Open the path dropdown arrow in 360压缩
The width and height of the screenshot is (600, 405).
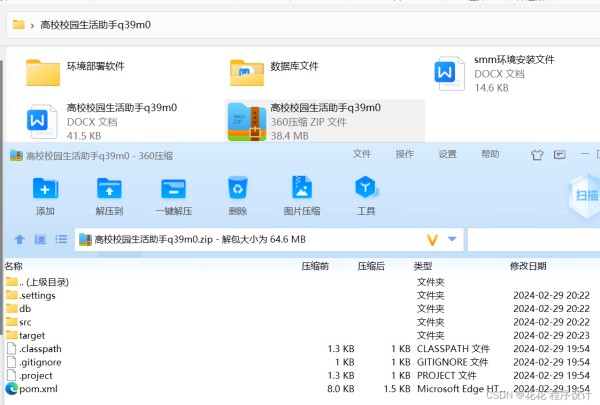[x=452, y=239]
